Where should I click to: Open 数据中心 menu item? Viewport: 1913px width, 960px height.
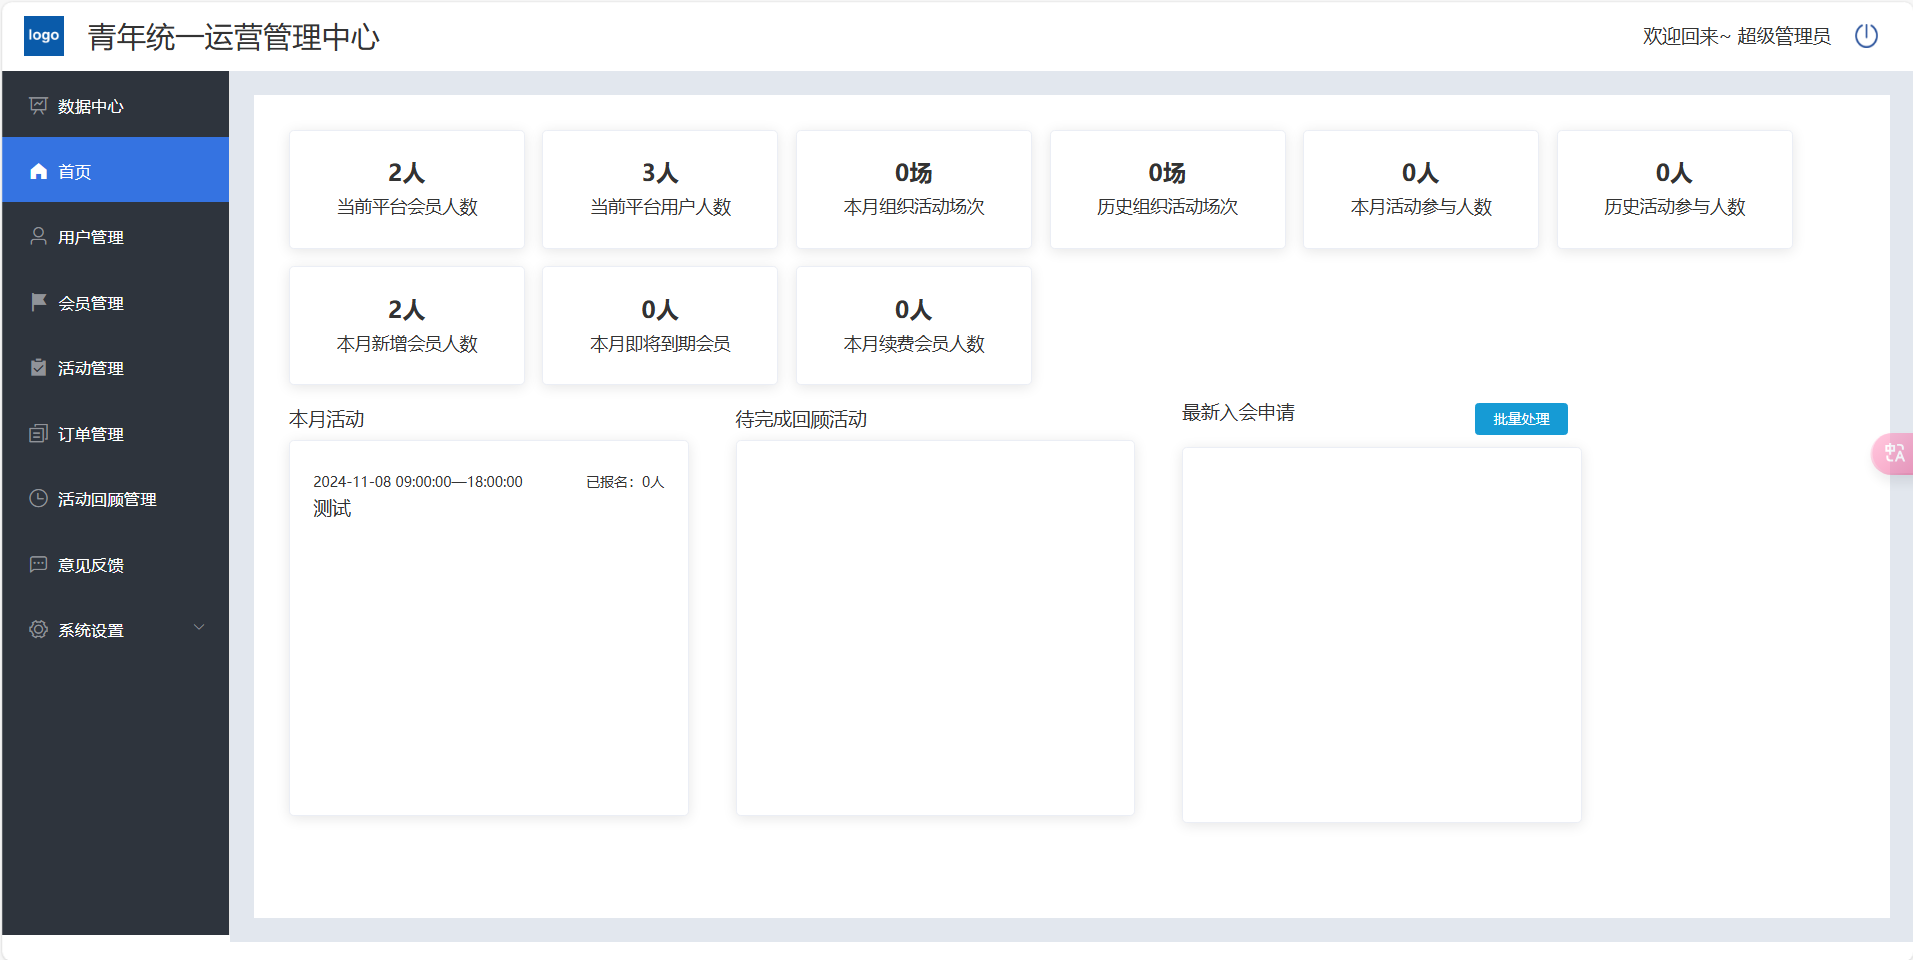[116, 105]
